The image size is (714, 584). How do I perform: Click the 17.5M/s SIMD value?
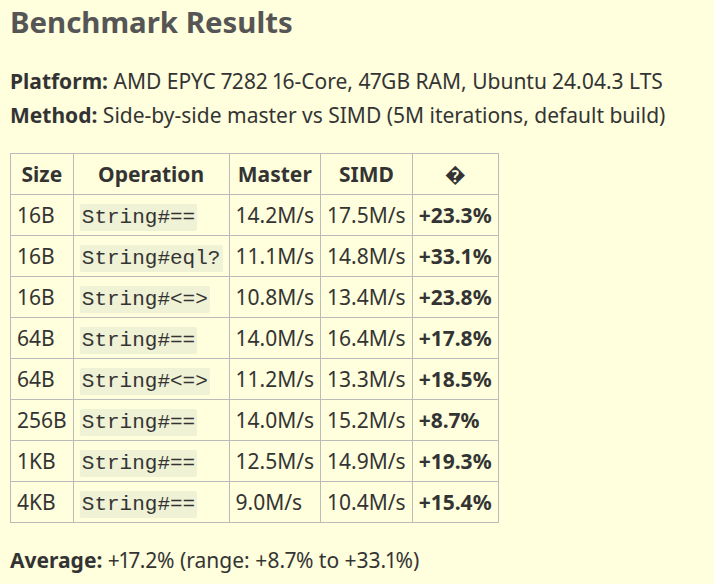click(366, 216)
